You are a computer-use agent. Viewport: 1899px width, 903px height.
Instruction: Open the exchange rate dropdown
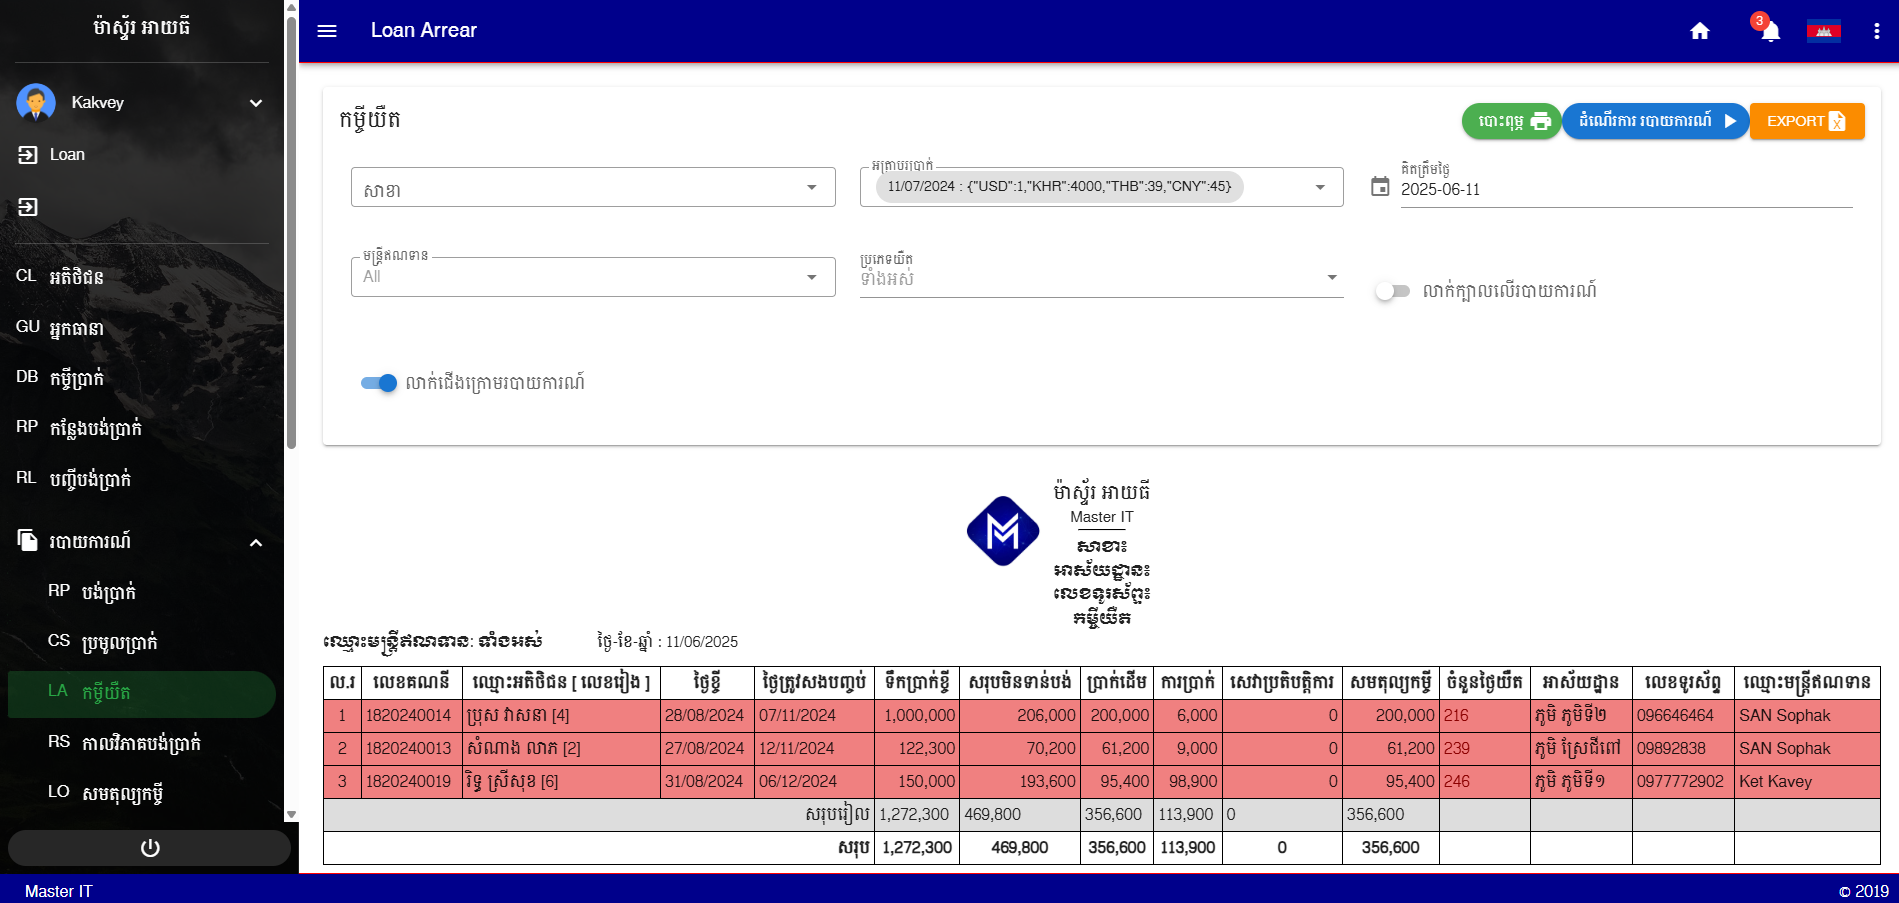(1101, 187)
